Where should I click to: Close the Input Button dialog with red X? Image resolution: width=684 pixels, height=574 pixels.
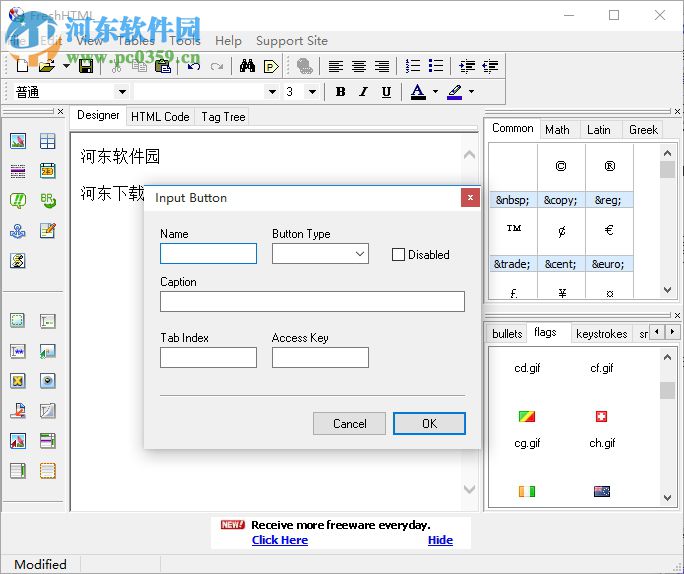pos(470,198)
